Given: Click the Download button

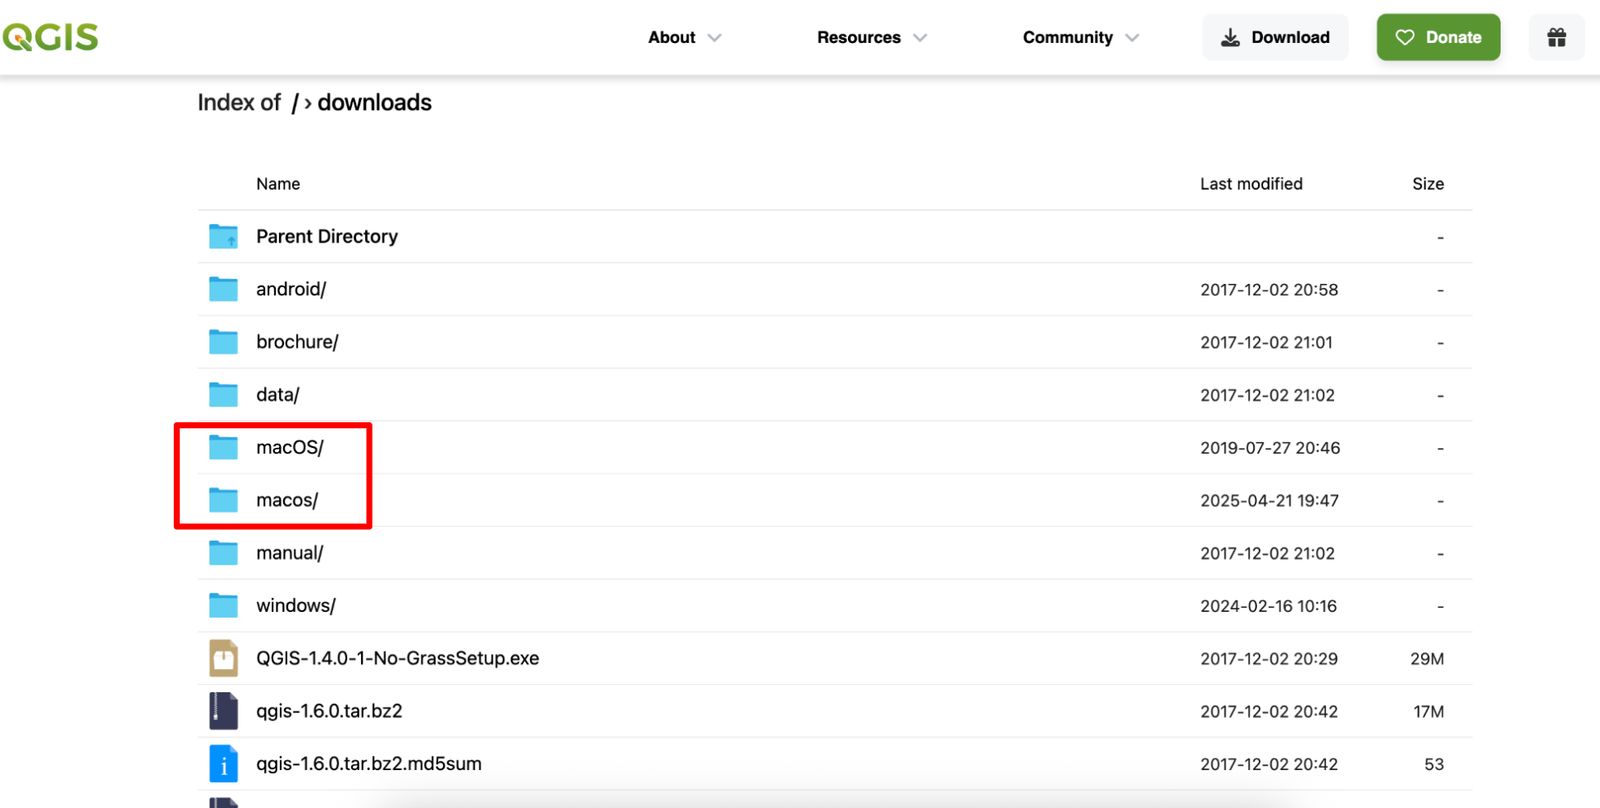Looking at the screenshot, I should click(1275, 37).
